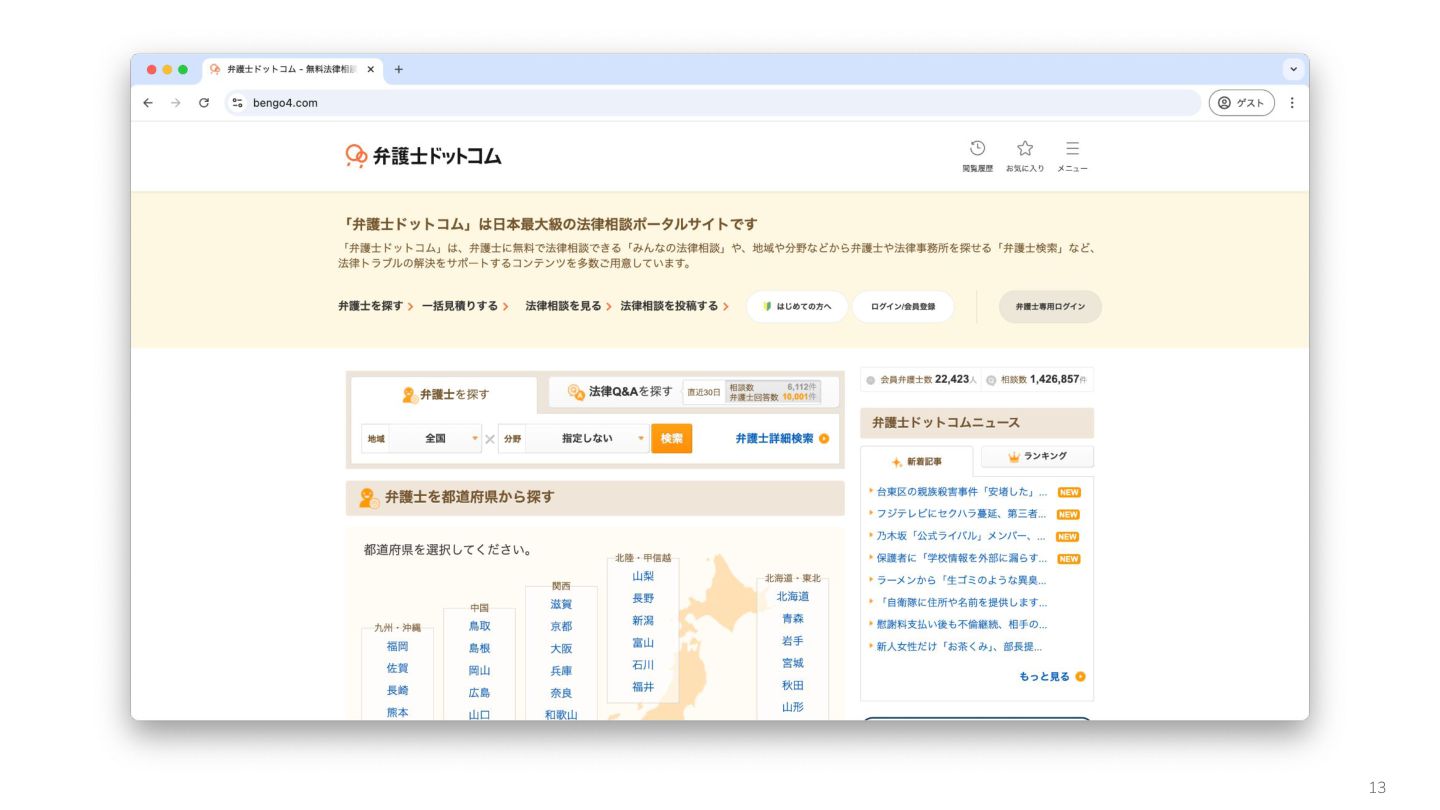Image resolution: width=1440 pixels, height=810 pixels.
Task: Select 京都 prefecture
Action: [561, 626]
